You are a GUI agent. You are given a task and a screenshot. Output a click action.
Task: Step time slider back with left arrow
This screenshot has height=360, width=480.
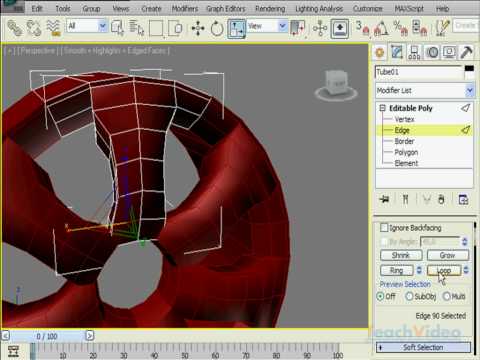click(x=5, y=335)
